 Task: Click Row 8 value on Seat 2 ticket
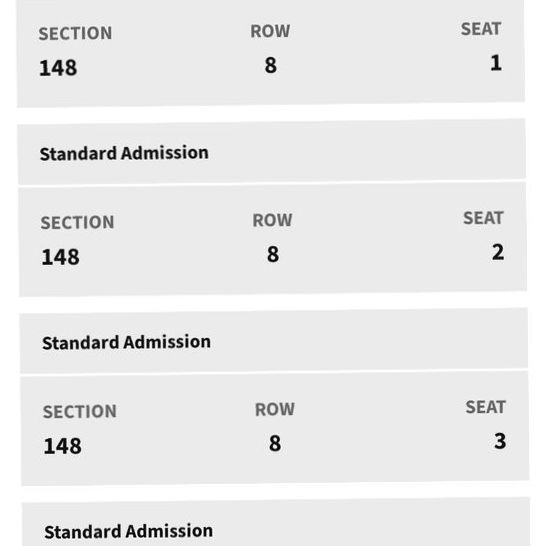pos(273,254)
